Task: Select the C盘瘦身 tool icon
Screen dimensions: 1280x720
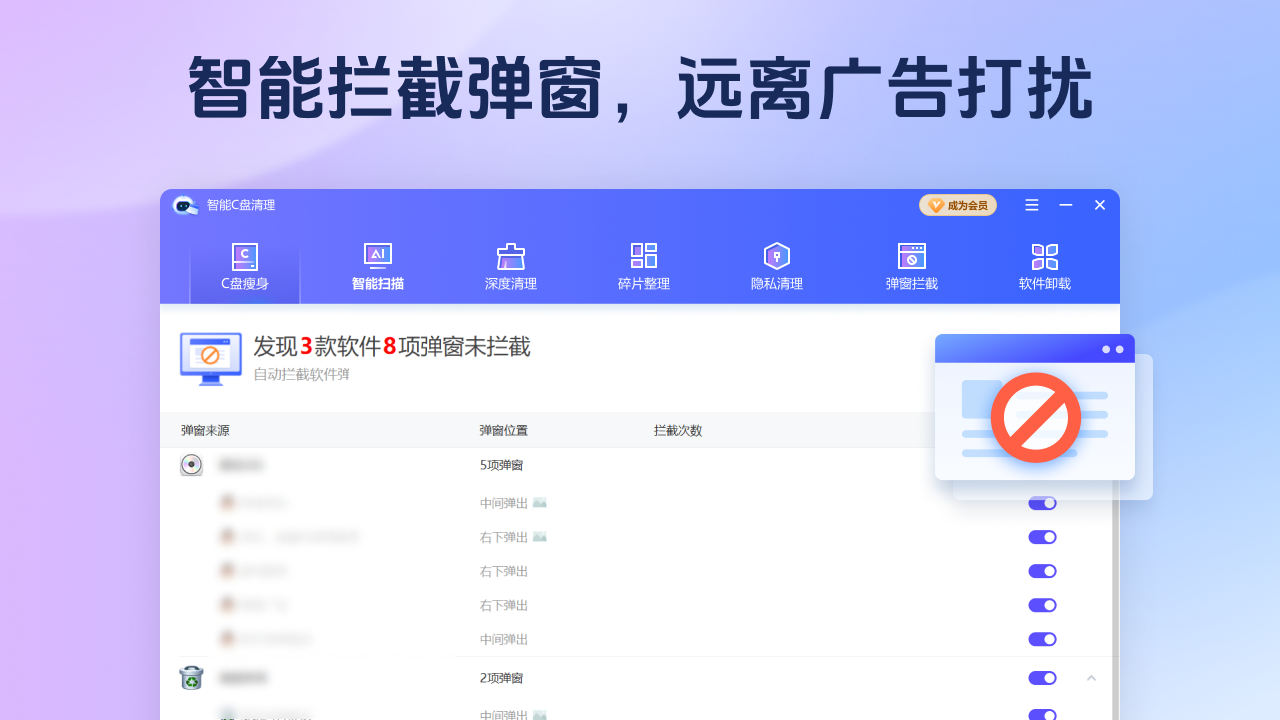Action: click(x=244, y=256)
